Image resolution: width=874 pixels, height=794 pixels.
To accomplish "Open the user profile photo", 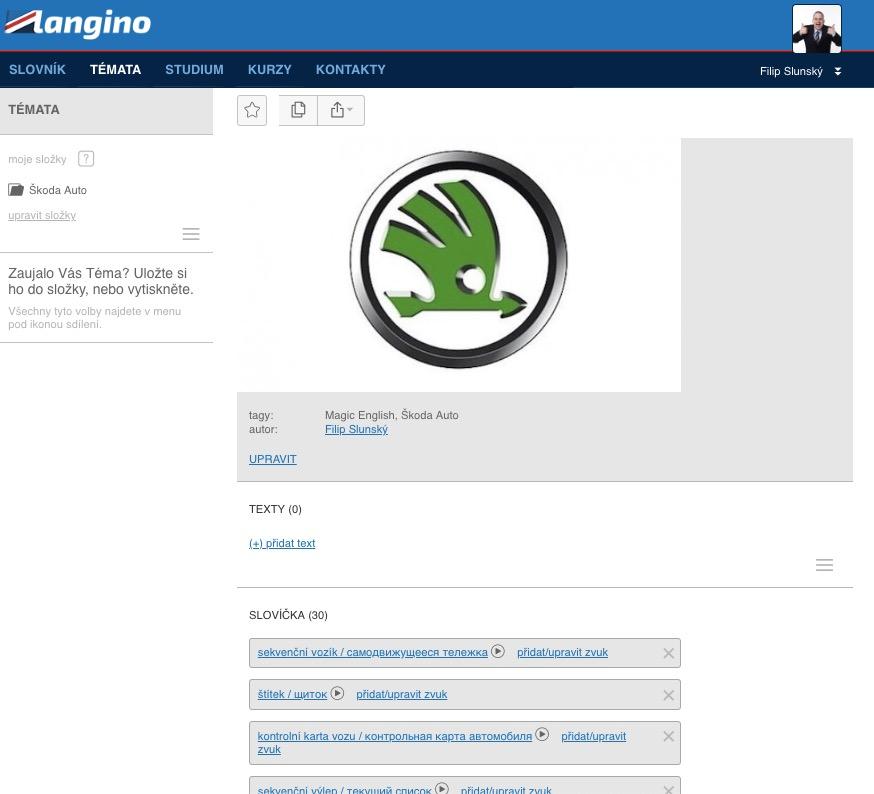I will [x=817, y=28].
